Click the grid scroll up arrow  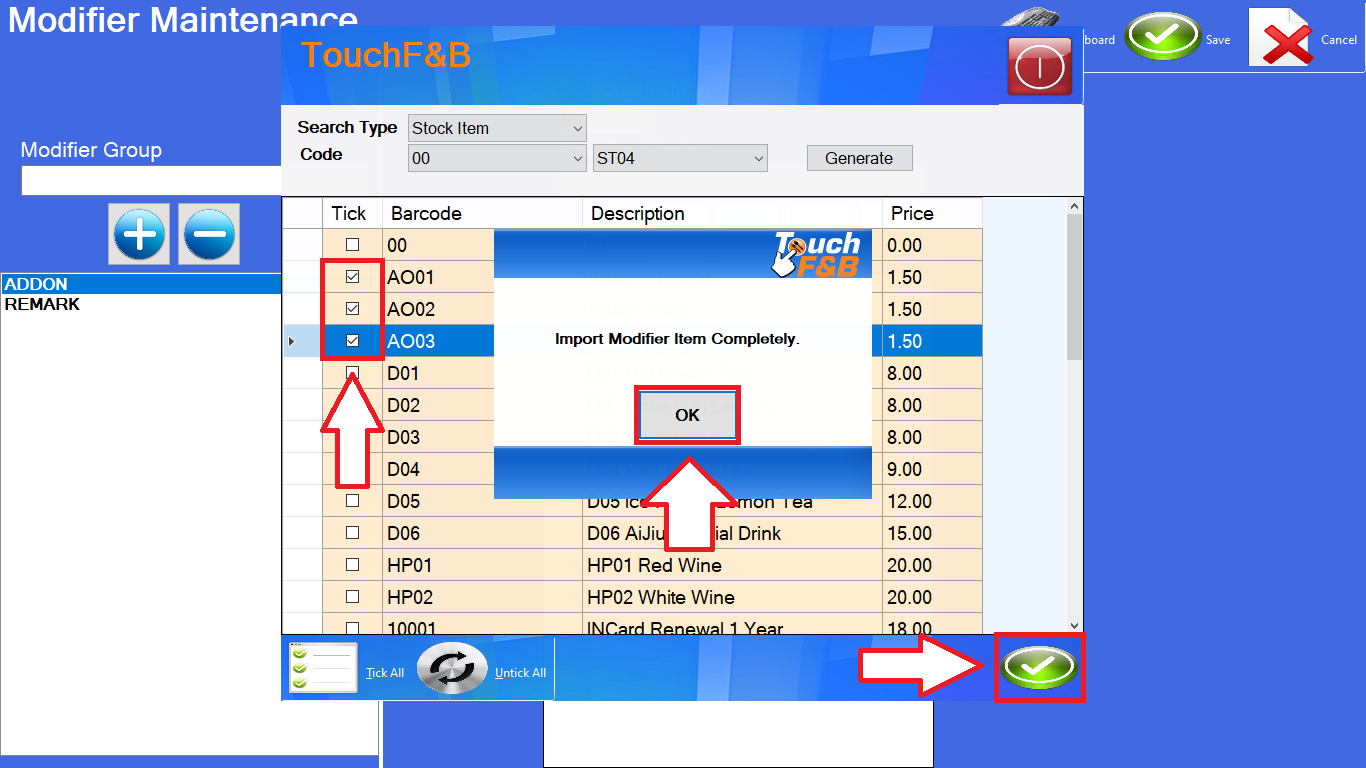click(x=1075, y=207)
